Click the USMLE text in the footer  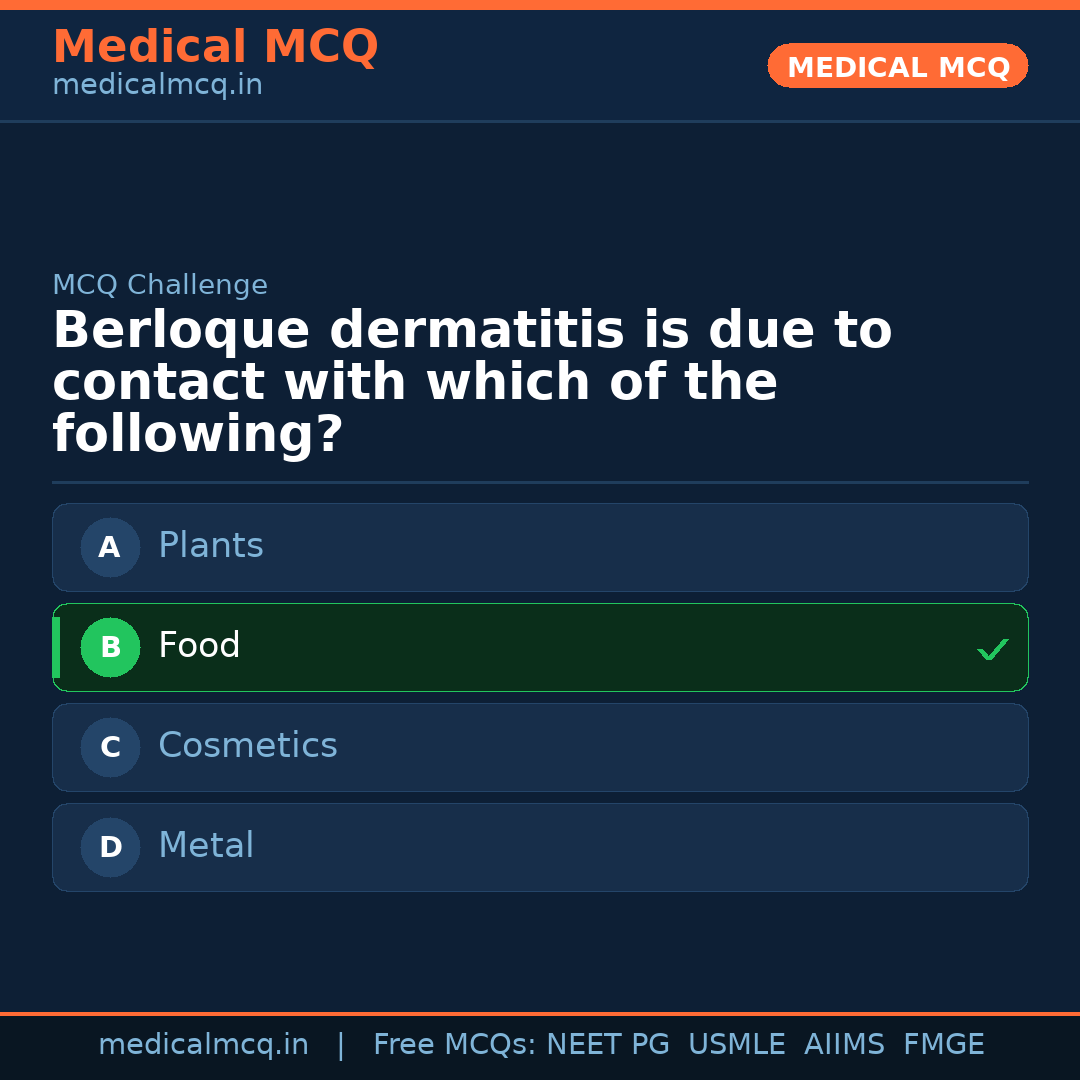click(x=737, y=1044)
